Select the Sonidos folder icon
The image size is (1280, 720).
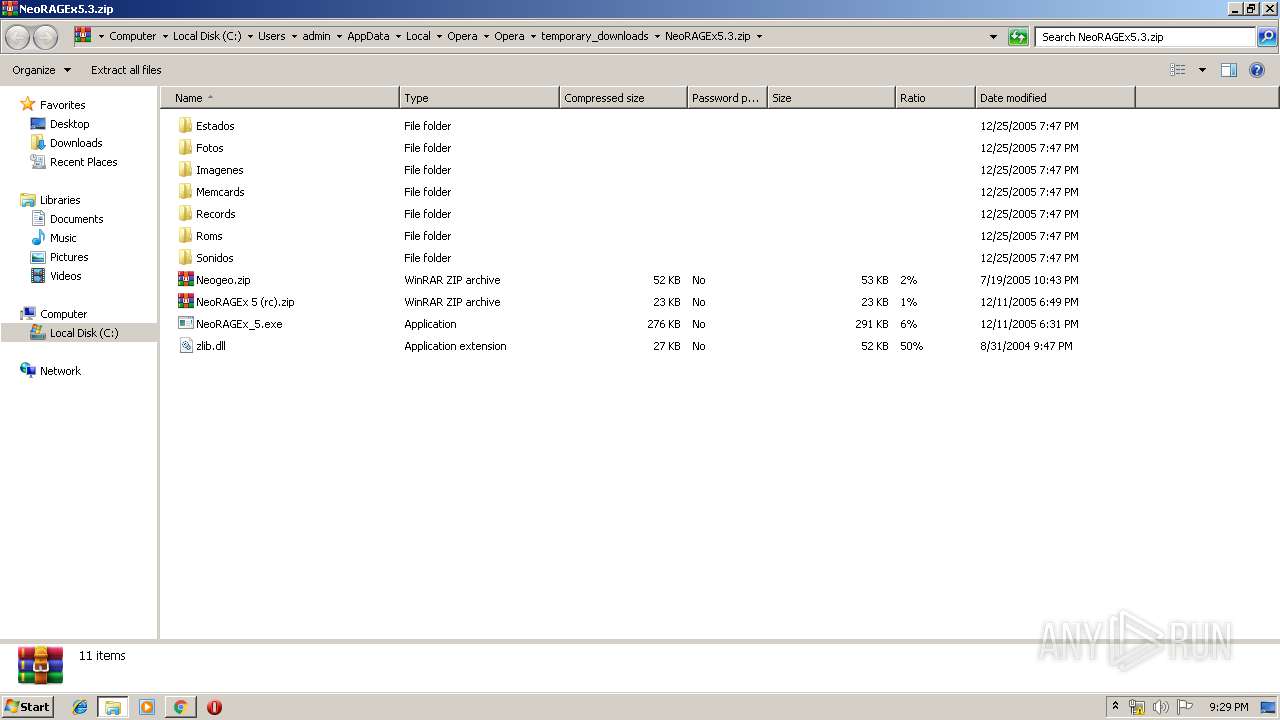point(185,258)
